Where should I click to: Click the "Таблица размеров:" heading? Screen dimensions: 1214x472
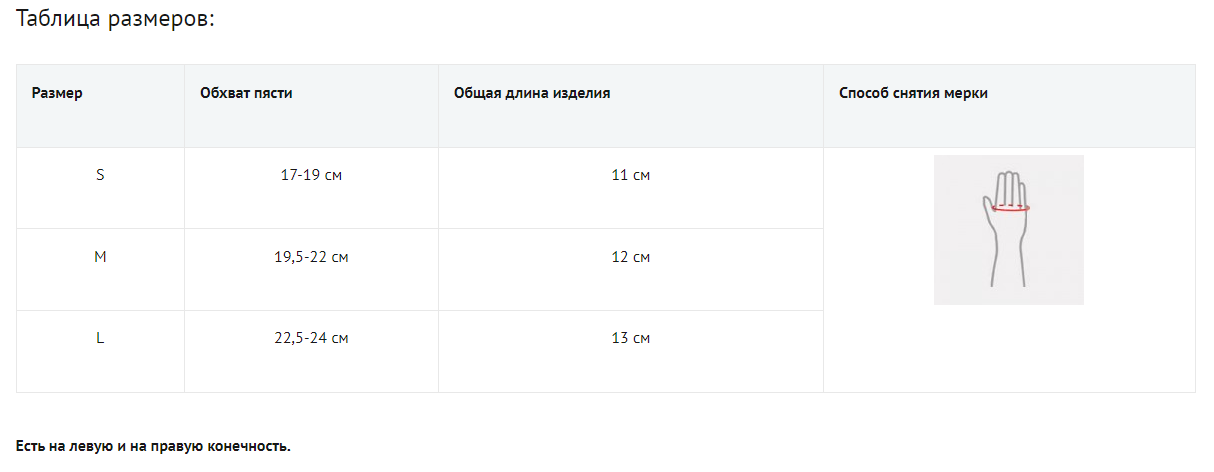[116, 20]
